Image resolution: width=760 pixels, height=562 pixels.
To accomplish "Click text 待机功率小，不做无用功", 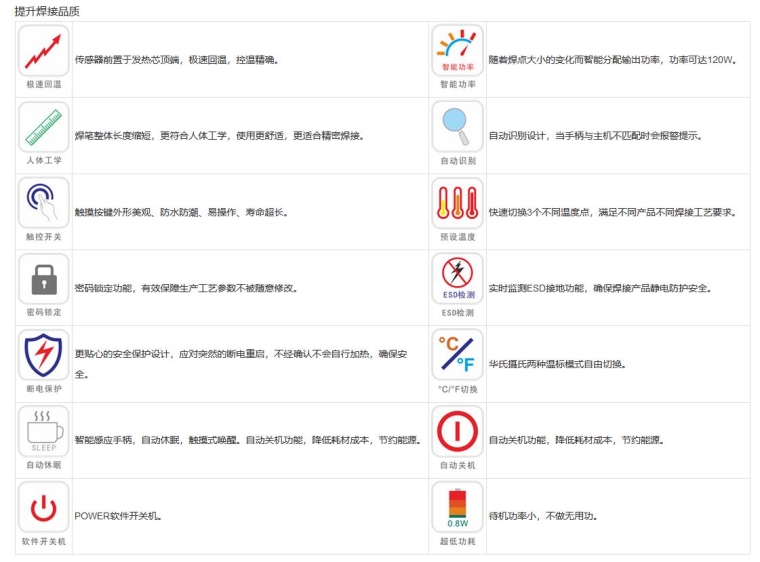I will pos(543,516).
